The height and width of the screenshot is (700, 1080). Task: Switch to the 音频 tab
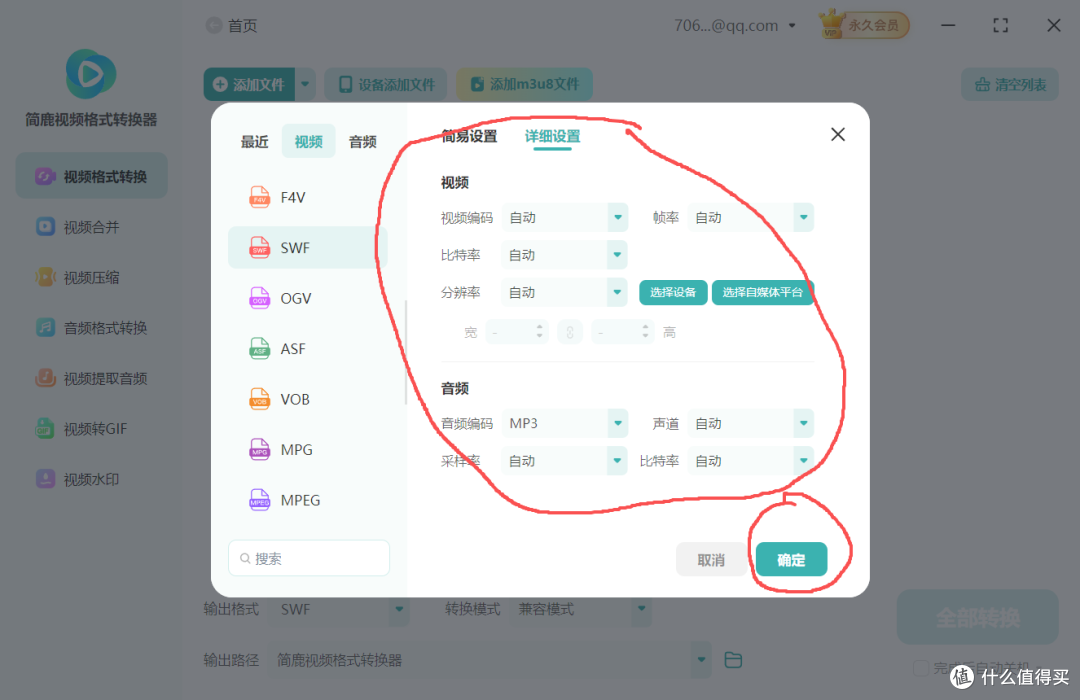(x=362, y=141)
